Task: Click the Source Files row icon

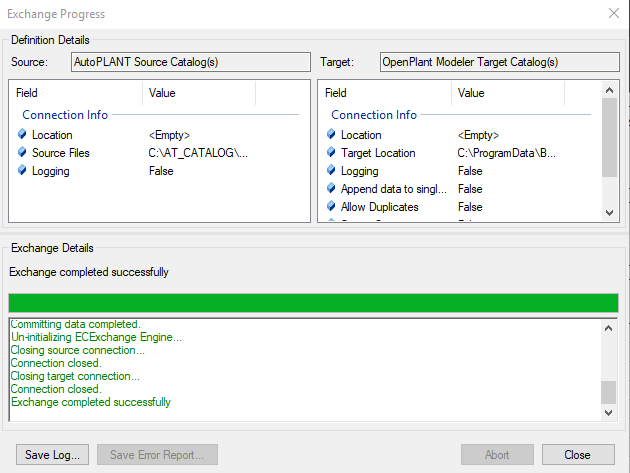Action: pos(22,152)
